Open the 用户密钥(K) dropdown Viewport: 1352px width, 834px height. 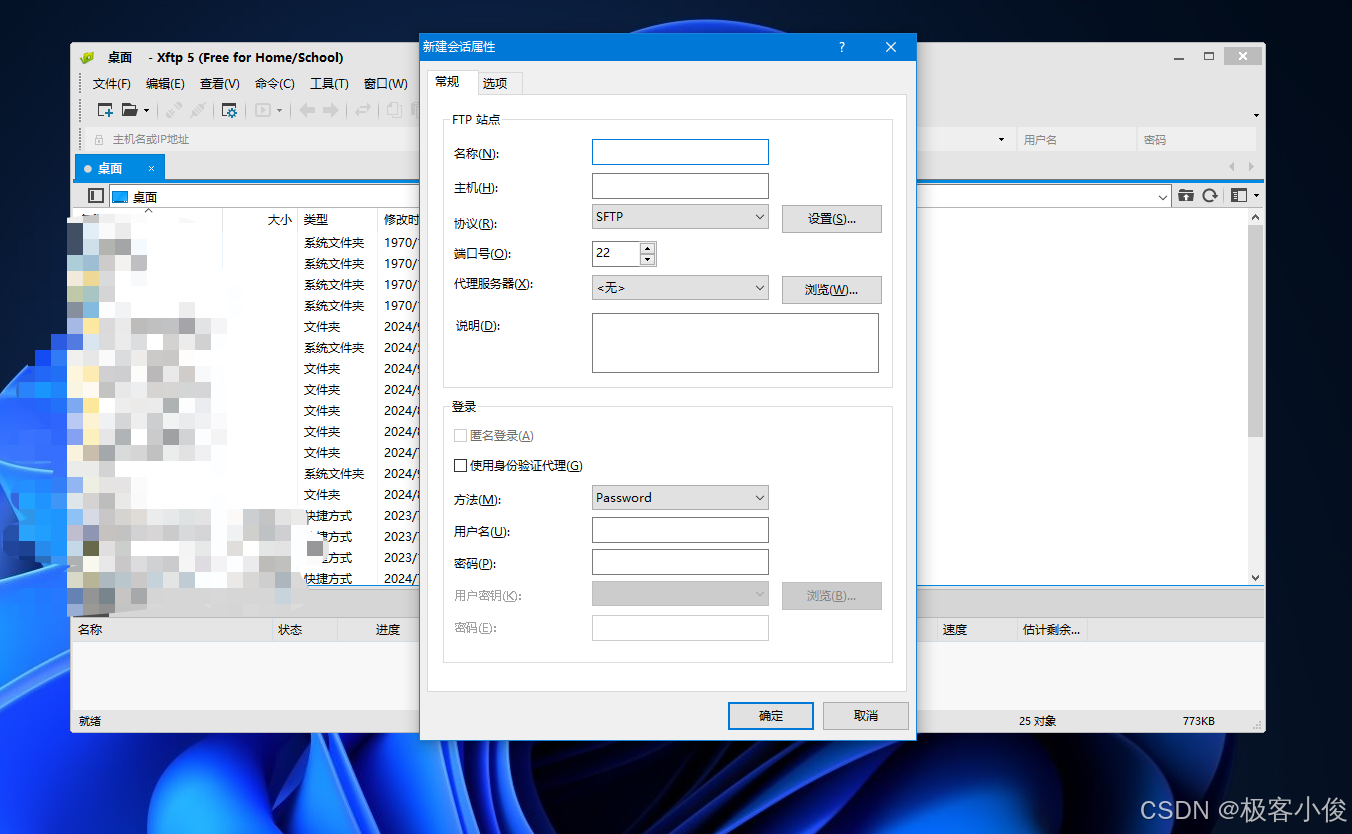pyautogui.click(x=680, y=594)
